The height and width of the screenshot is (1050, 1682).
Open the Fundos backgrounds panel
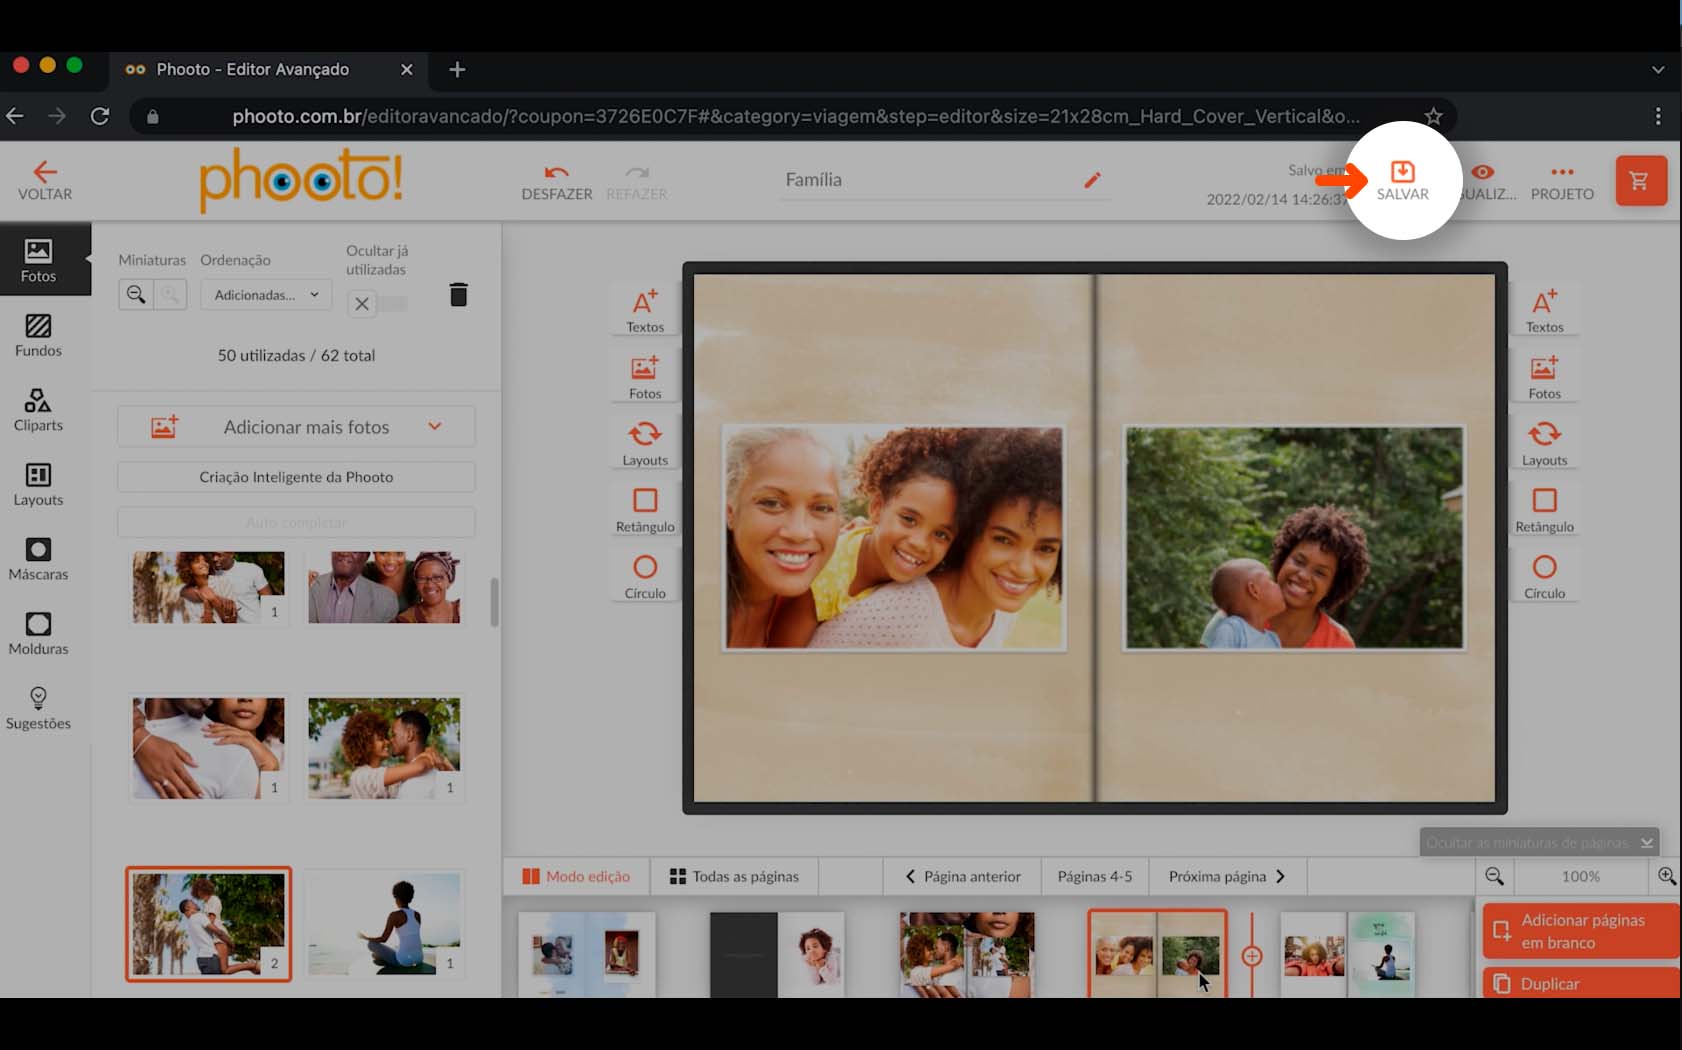coord(38,335)
